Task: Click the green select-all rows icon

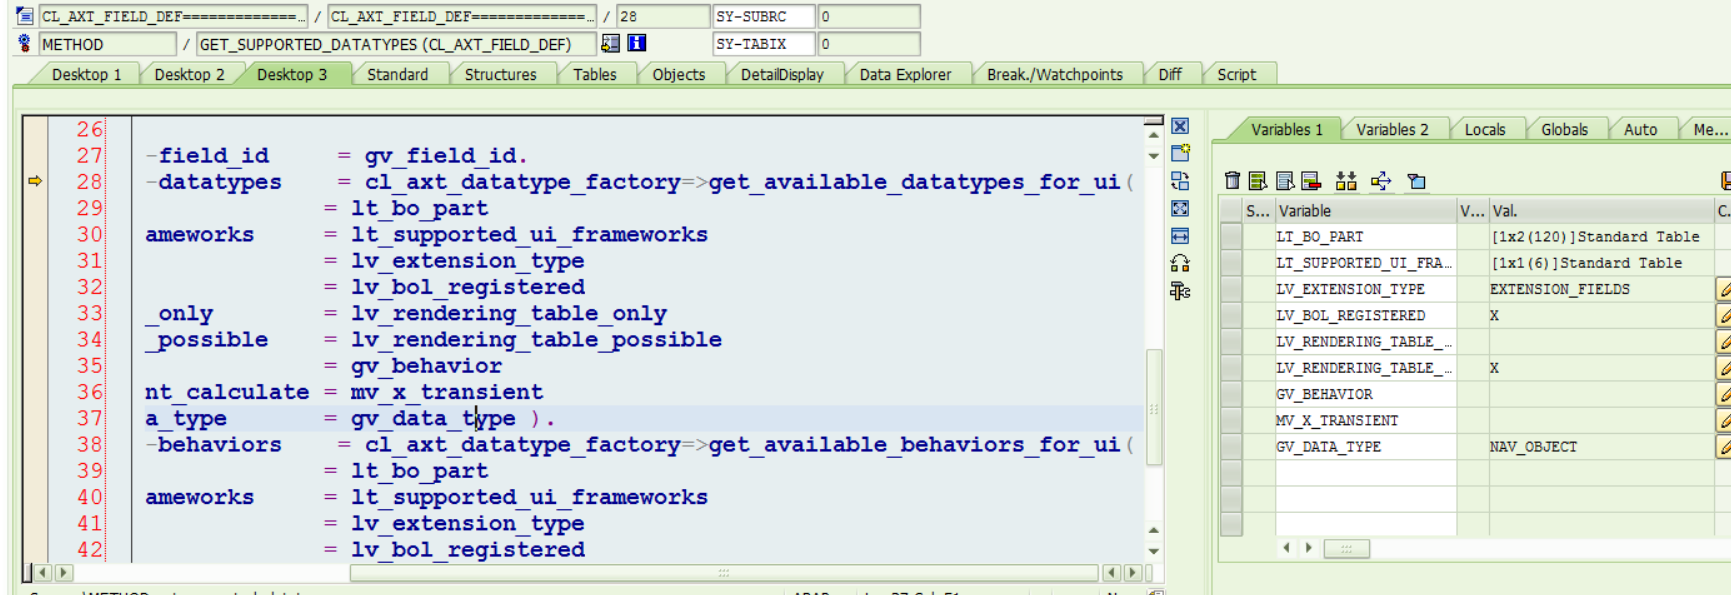Action: tap(1258, 181)
